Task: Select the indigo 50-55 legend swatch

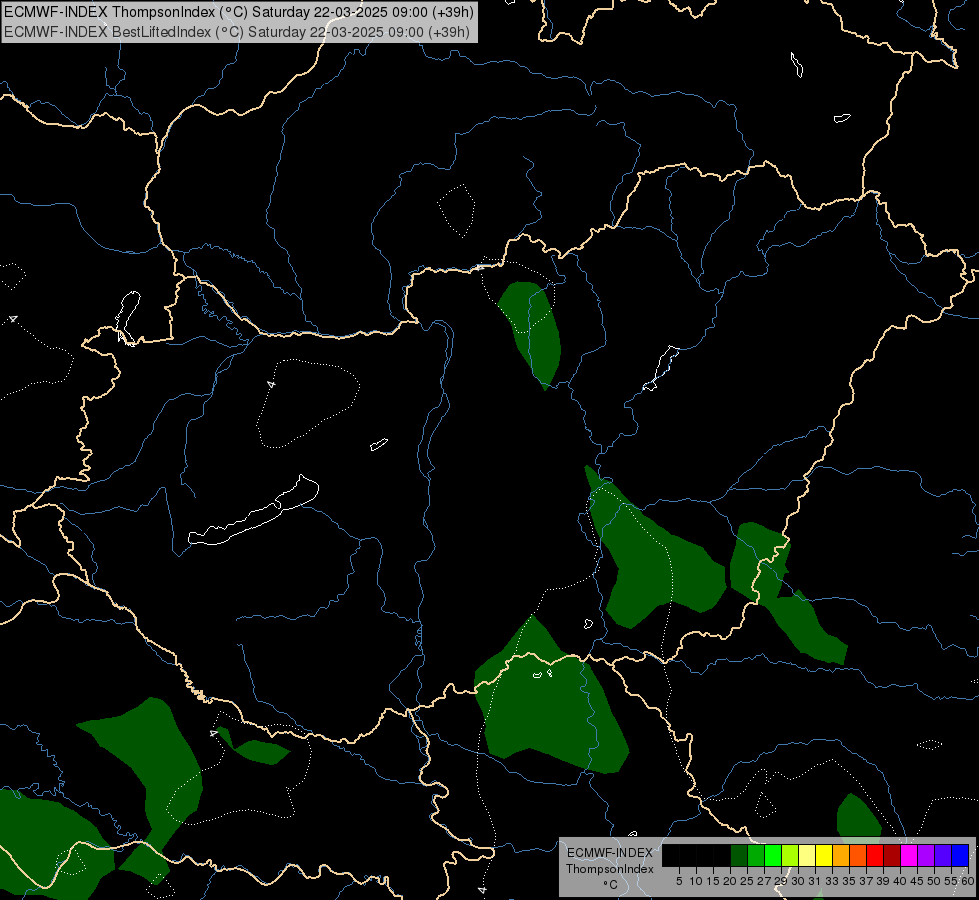Action: pos(943,855)
